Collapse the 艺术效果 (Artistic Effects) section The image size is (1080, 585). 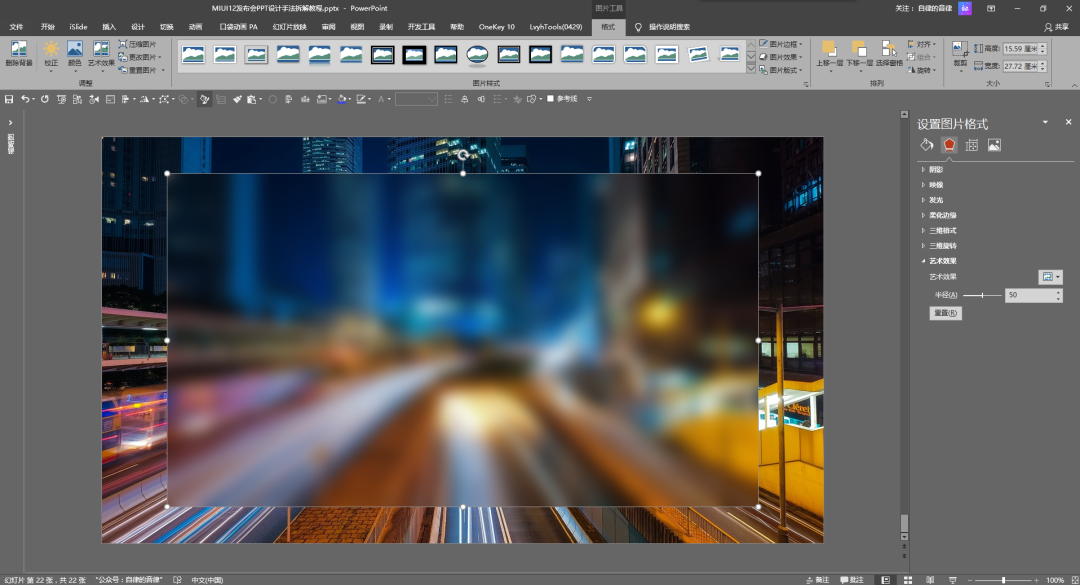coord(942,260)
